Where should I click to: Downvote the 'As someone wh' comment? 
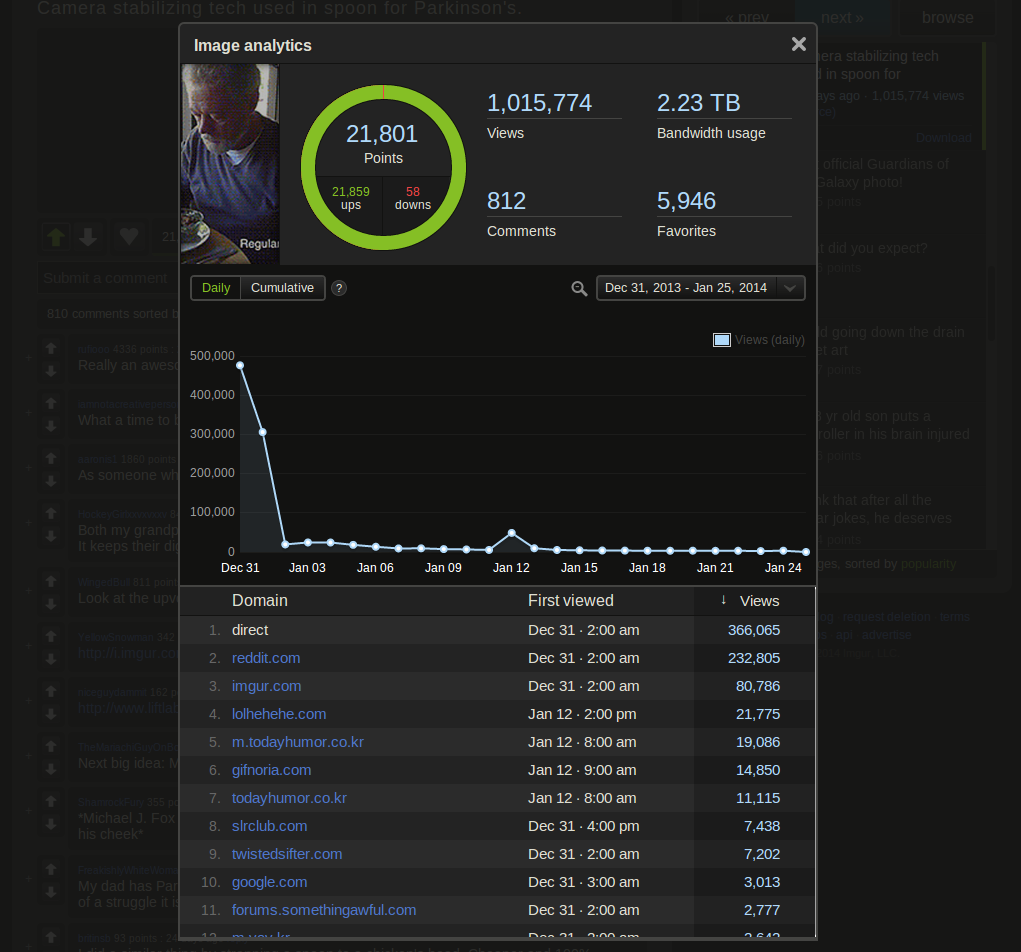coord(51,481)
